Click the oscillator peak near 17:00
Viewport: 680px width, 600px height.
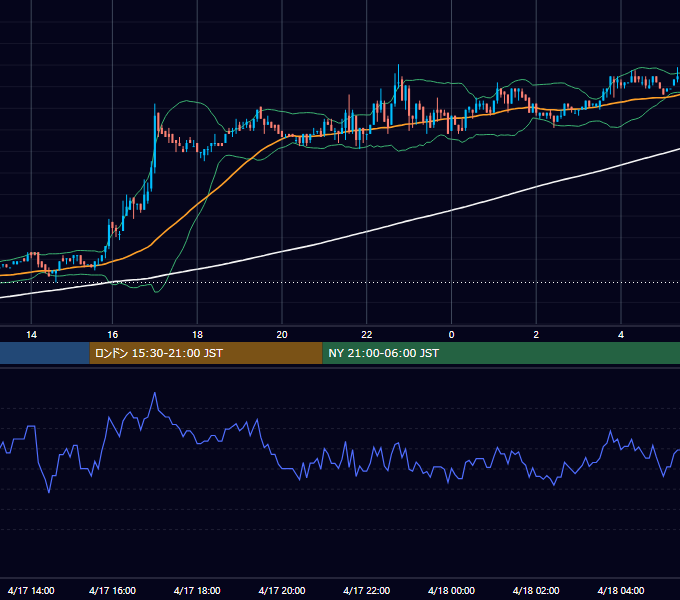pos(155,393)
